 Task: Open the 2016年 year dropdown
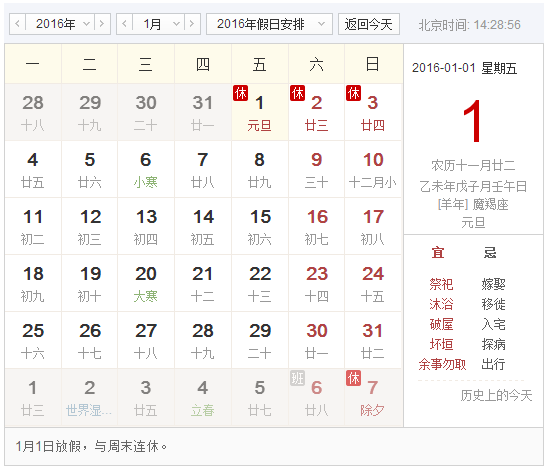tap(60, 24)
